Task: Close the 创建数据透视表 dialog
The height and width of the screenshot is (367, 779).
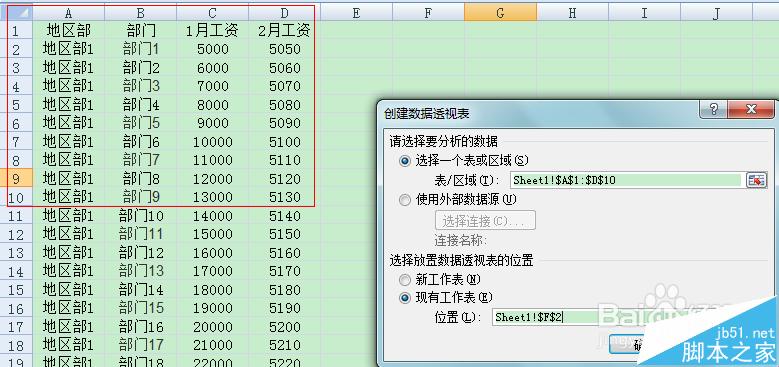Action: pos(751,109)
